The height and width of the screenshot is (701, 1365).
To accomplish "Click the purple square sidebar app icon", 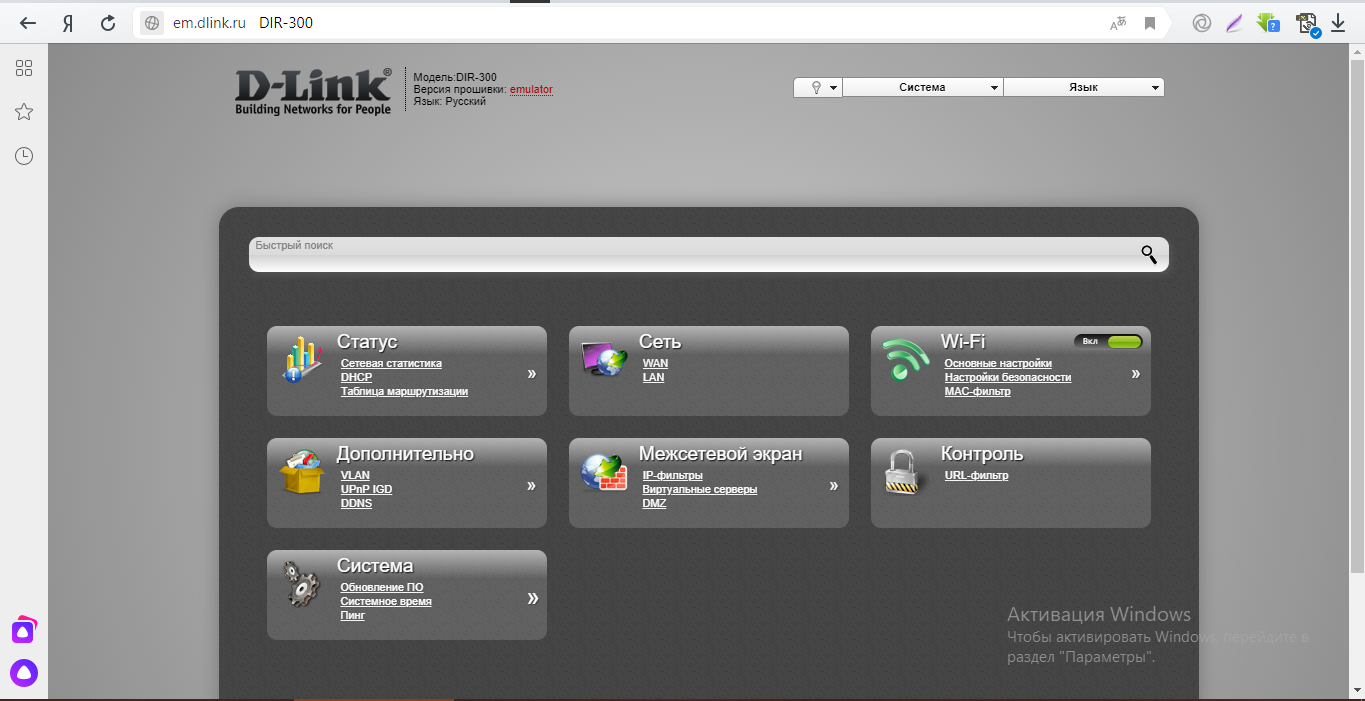I will [x=24, y=631].
